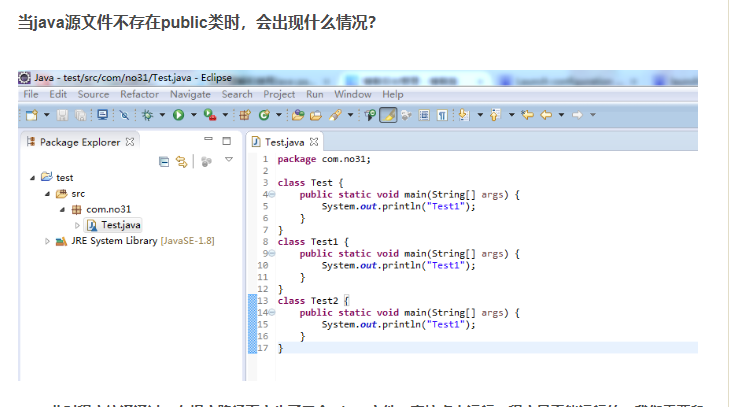Click the Previous Annotation up-arrow icon
The height and width of the screenshot is (407, 729).
pyautogui.click(x=495, y=115)
